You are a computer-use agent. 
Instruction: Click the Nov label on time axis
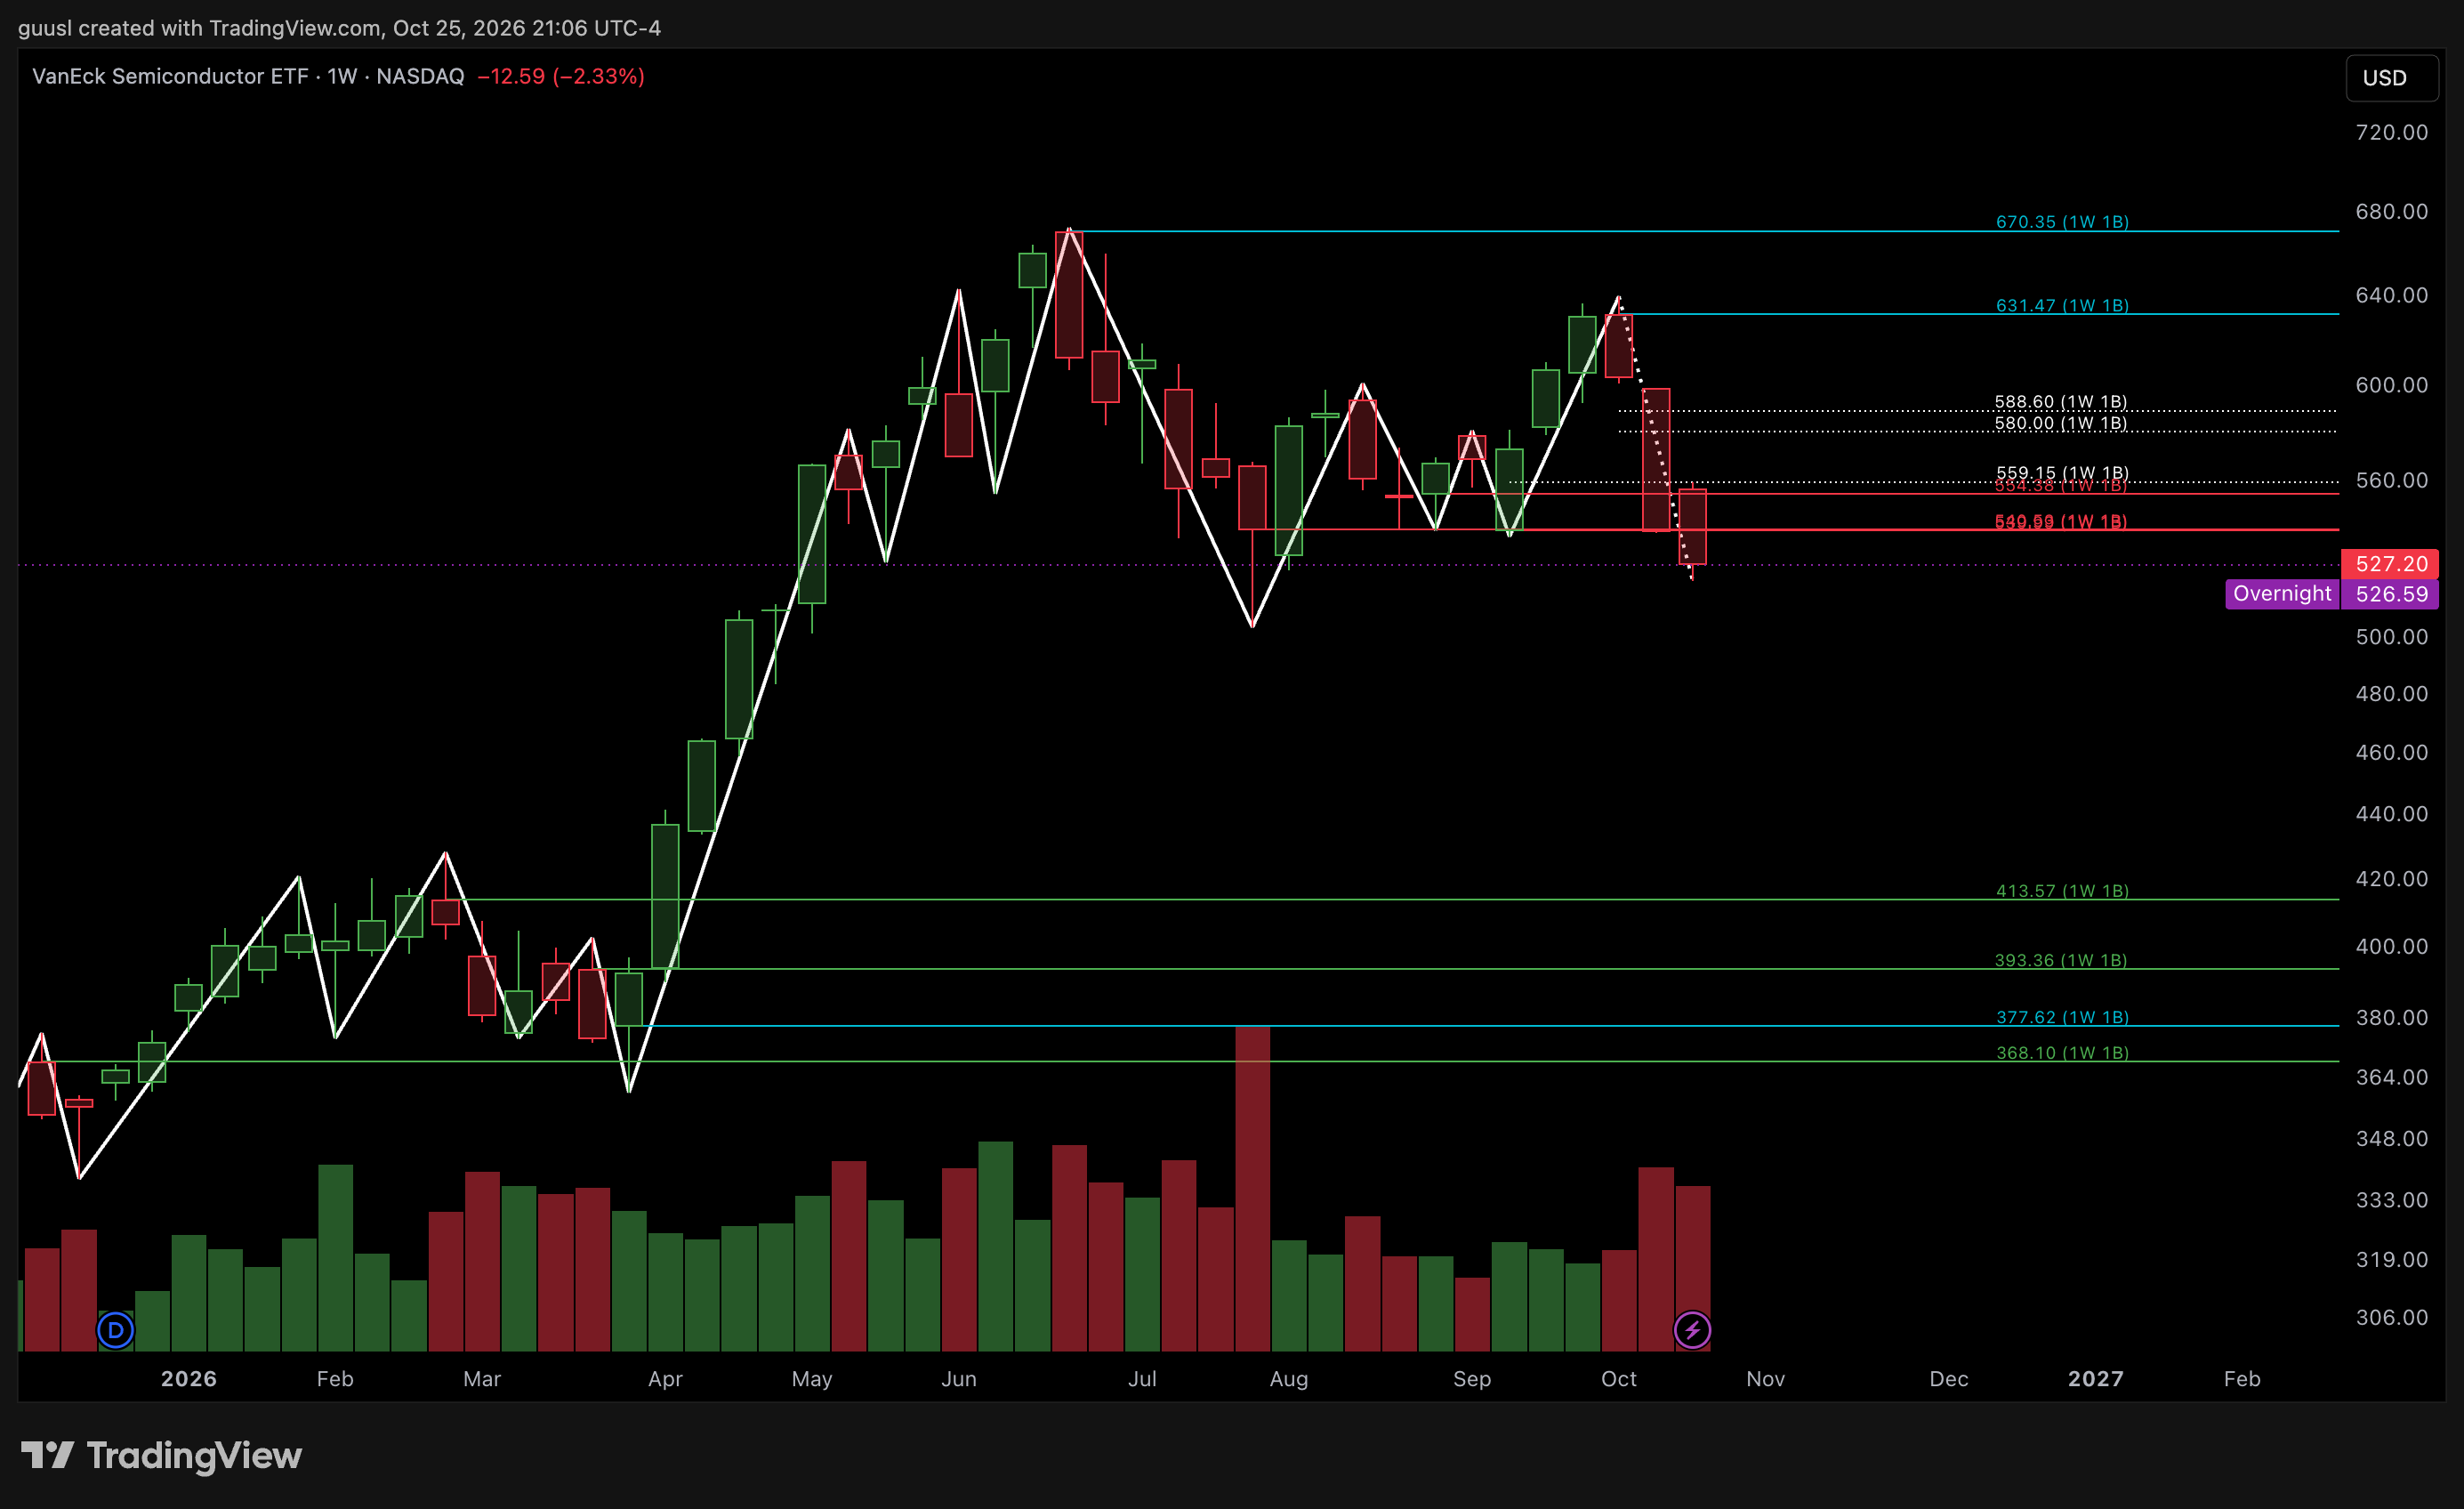tap(1765, 1379)
